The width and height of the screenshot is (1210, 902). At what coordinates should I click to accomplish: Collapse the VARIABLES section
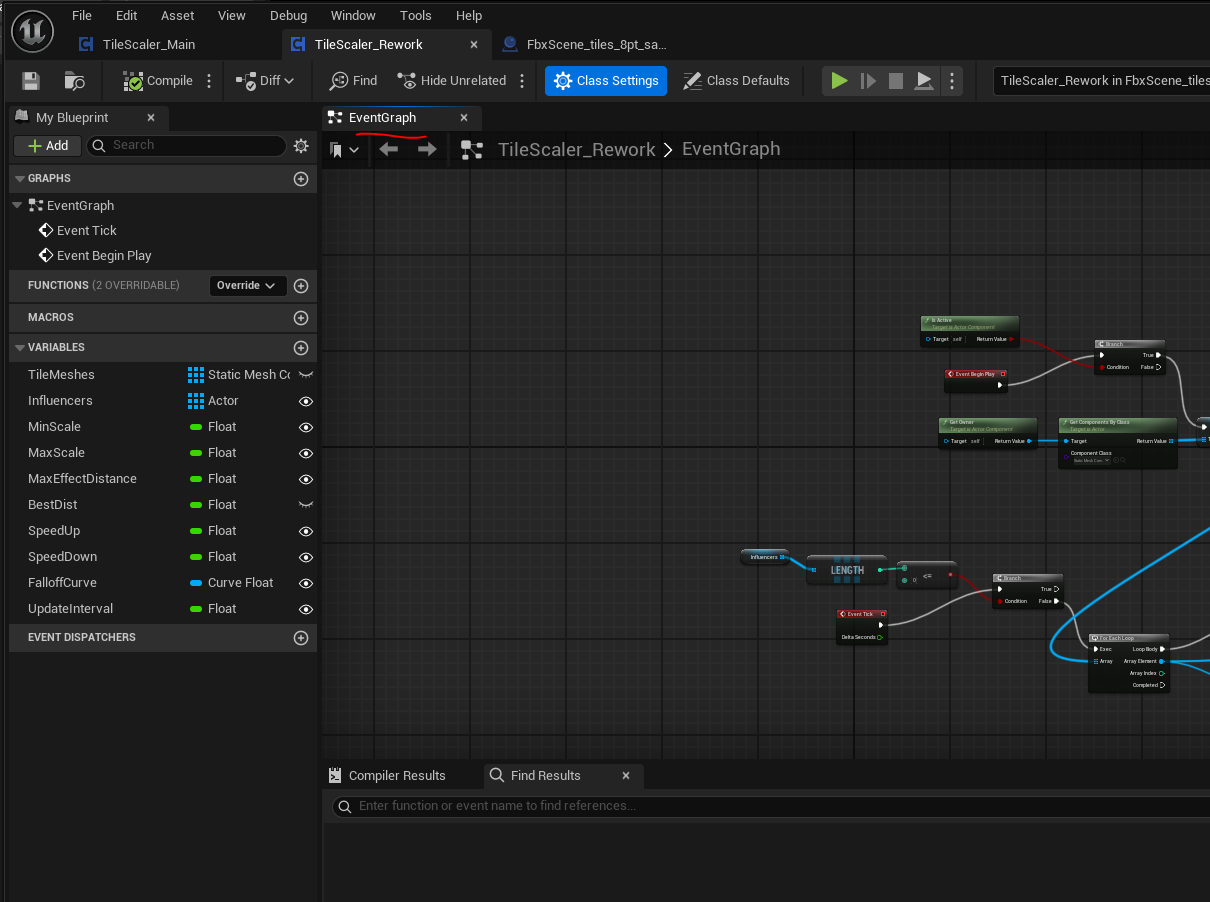(19, 348)
